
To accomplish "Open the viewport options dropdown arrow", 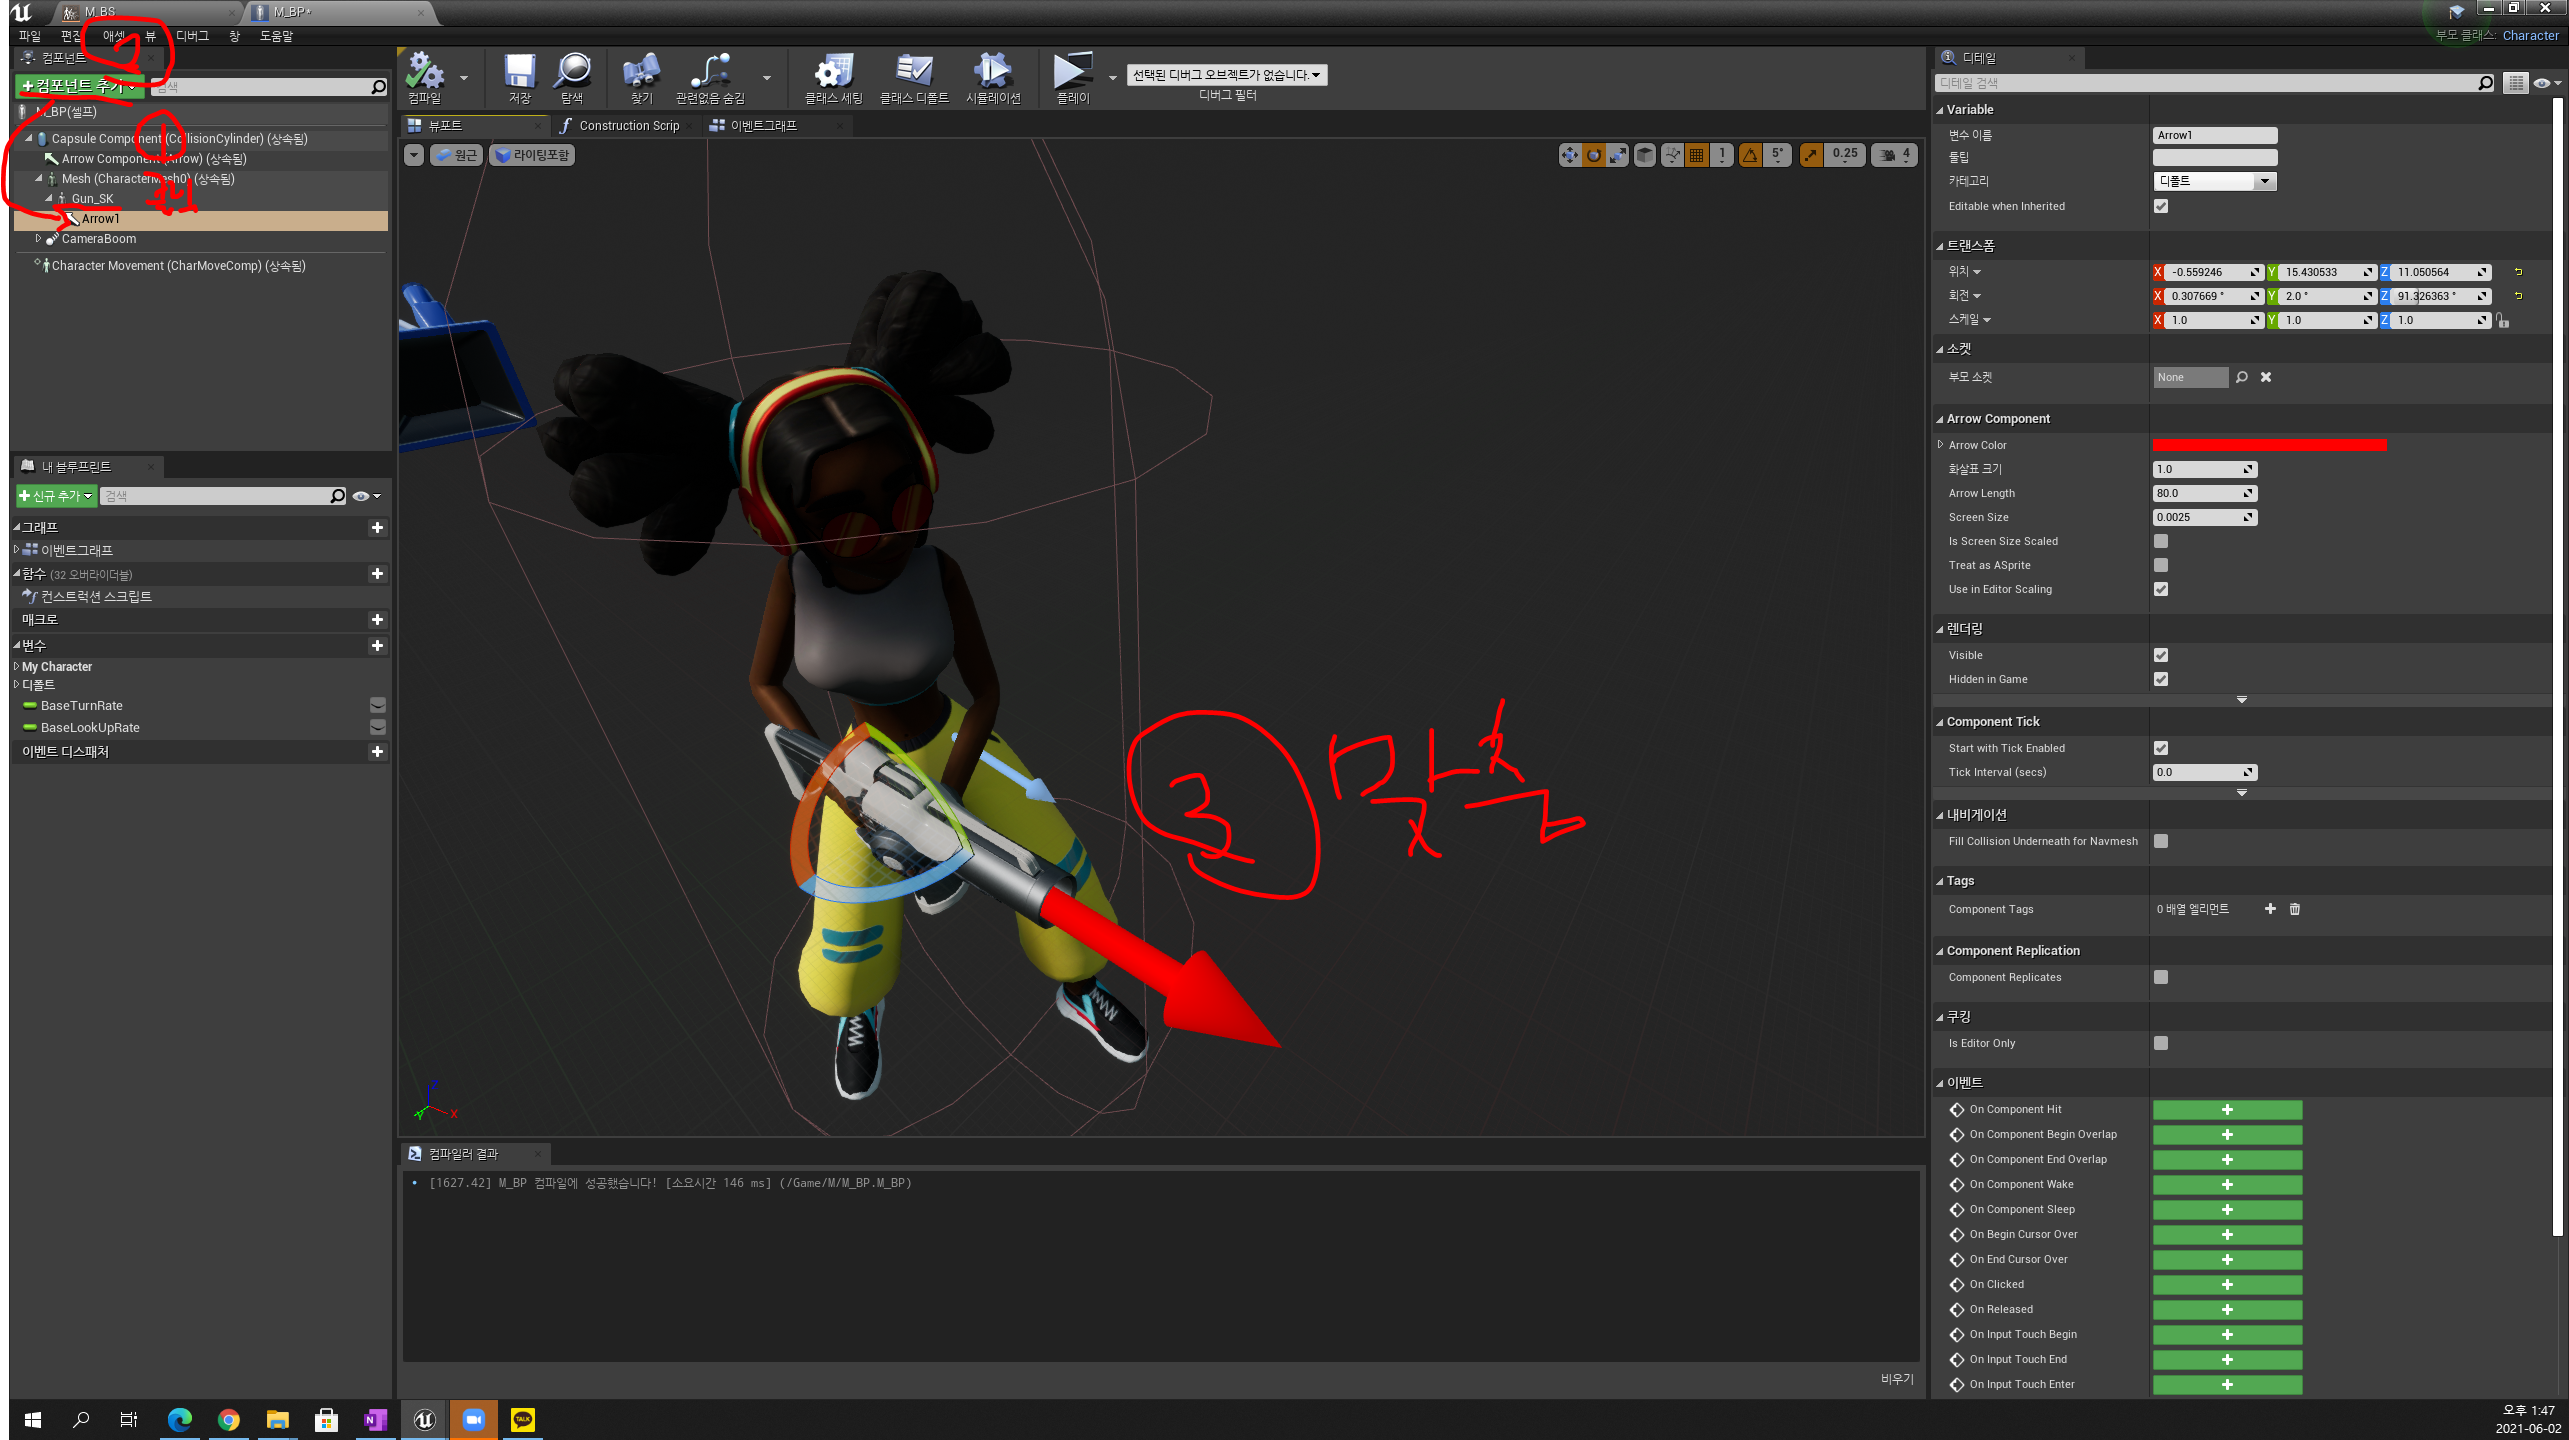I will pyautogui.click(x=414, y=155).
